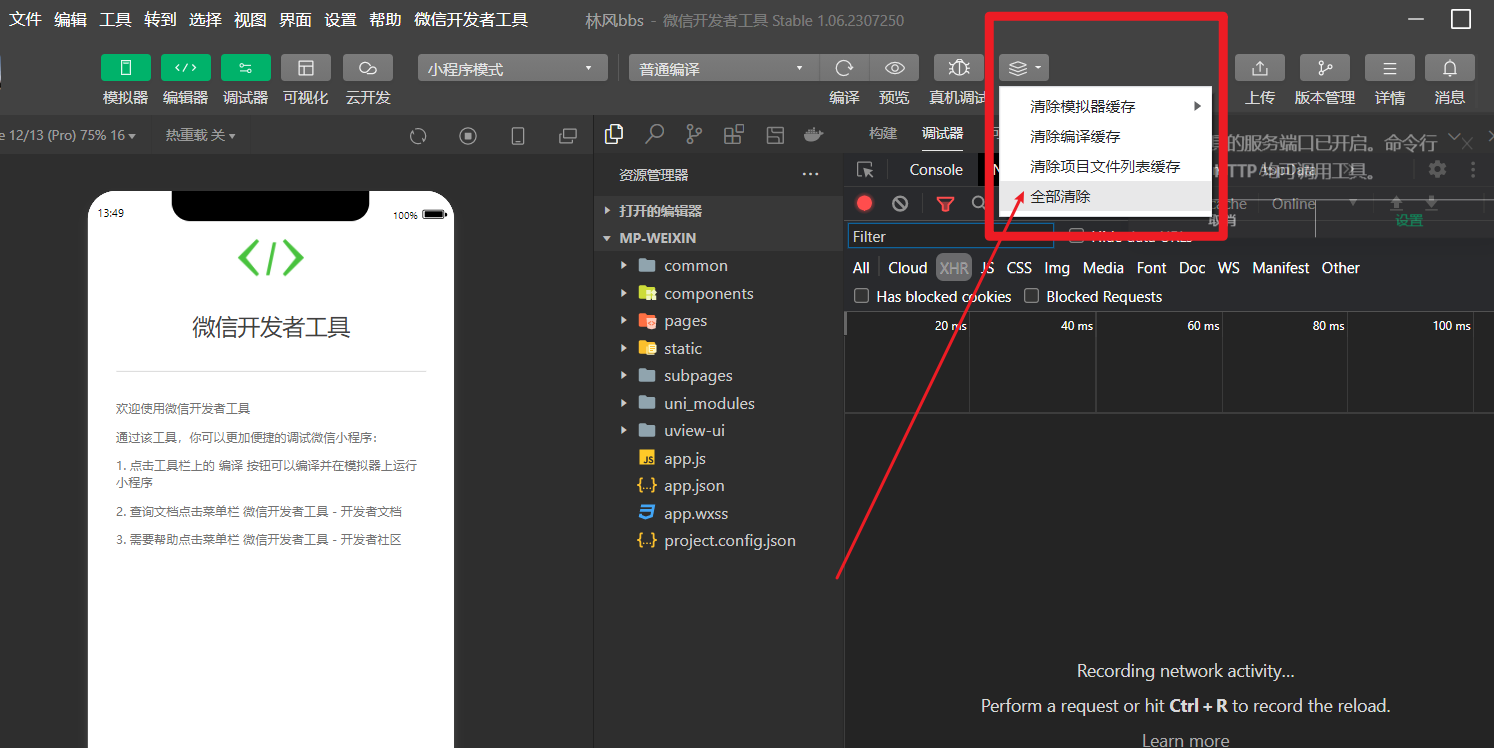1494x748 pixels.
Task: Toggle the XHR request filter
Action: (954, 268)
